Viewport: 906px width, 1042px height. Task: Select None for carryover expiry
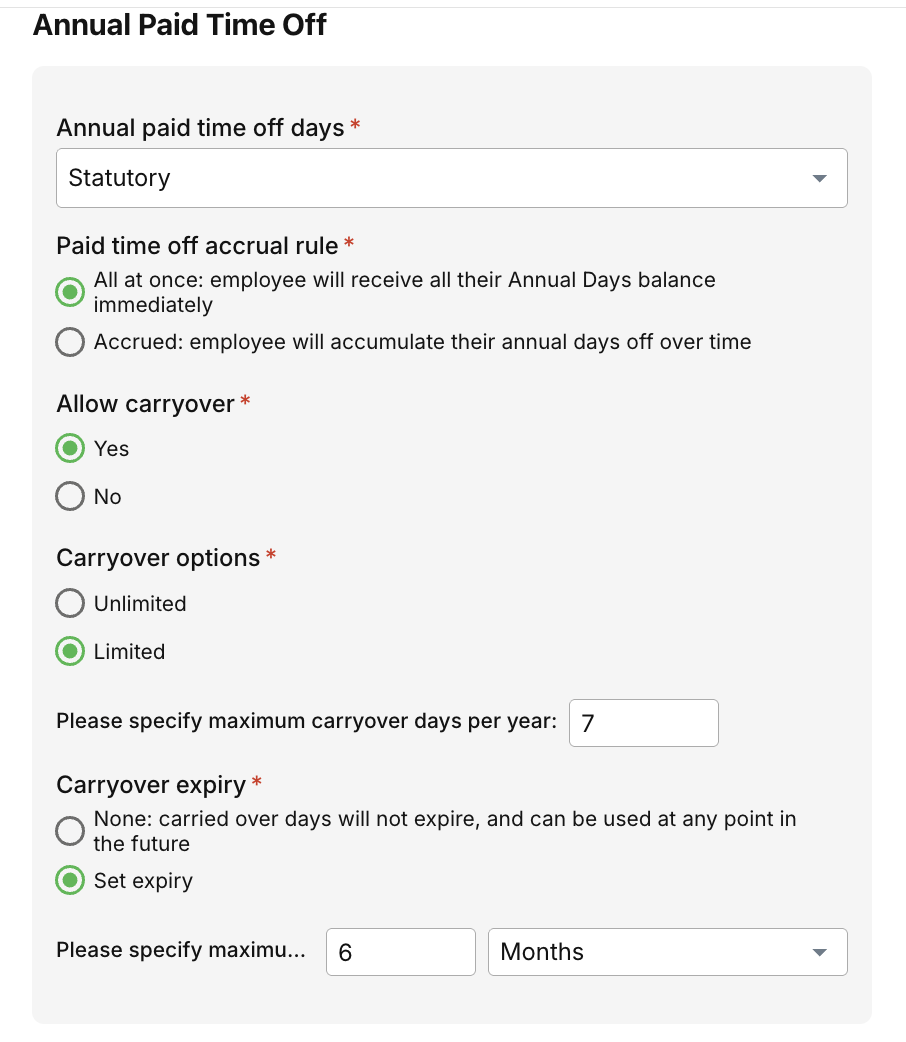pyautogui.click(x=70, y=831)
